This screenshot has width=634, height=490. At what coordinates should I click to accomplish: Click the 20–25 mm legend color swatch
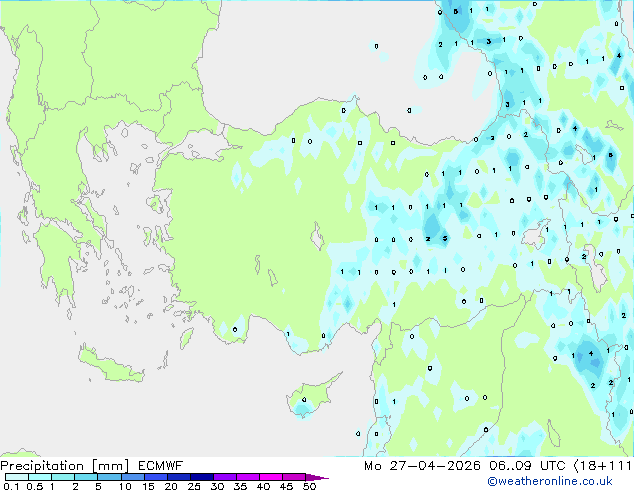tap(178, 477)
